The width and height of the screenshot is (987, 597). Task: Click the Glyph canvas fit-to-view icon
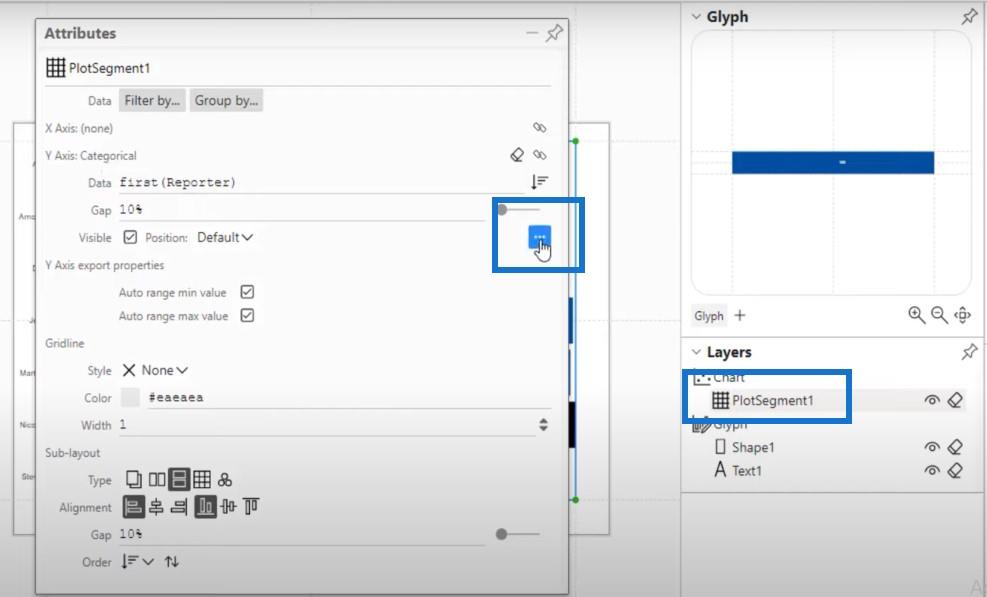coord(962,315)
